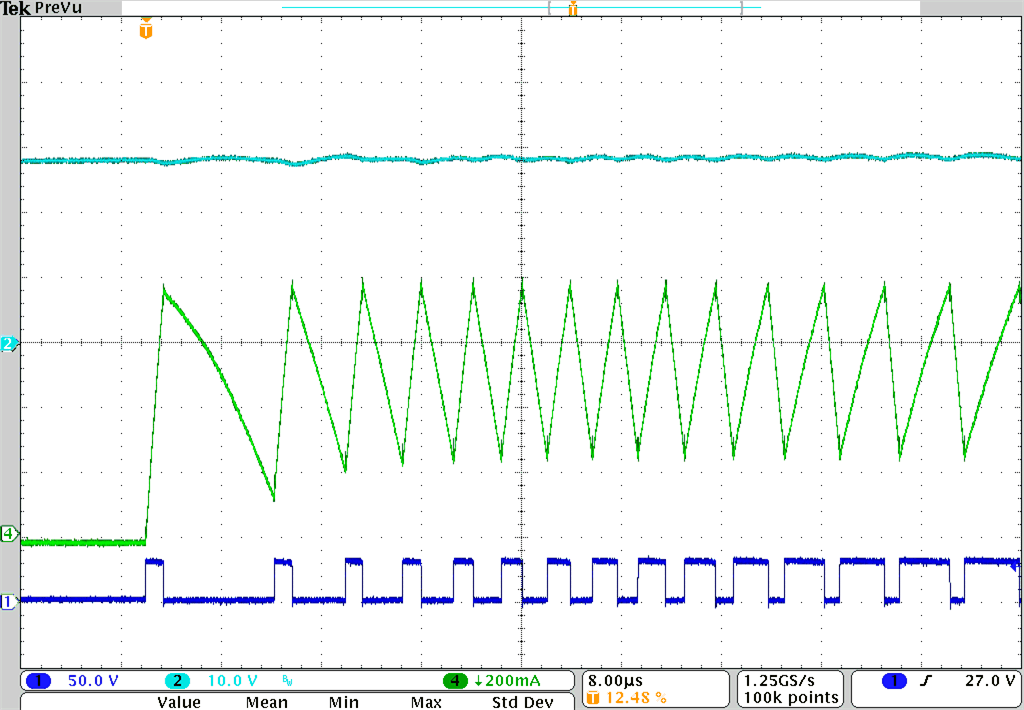
Task: Select the Value measurement column header
Action: (178, 703)
